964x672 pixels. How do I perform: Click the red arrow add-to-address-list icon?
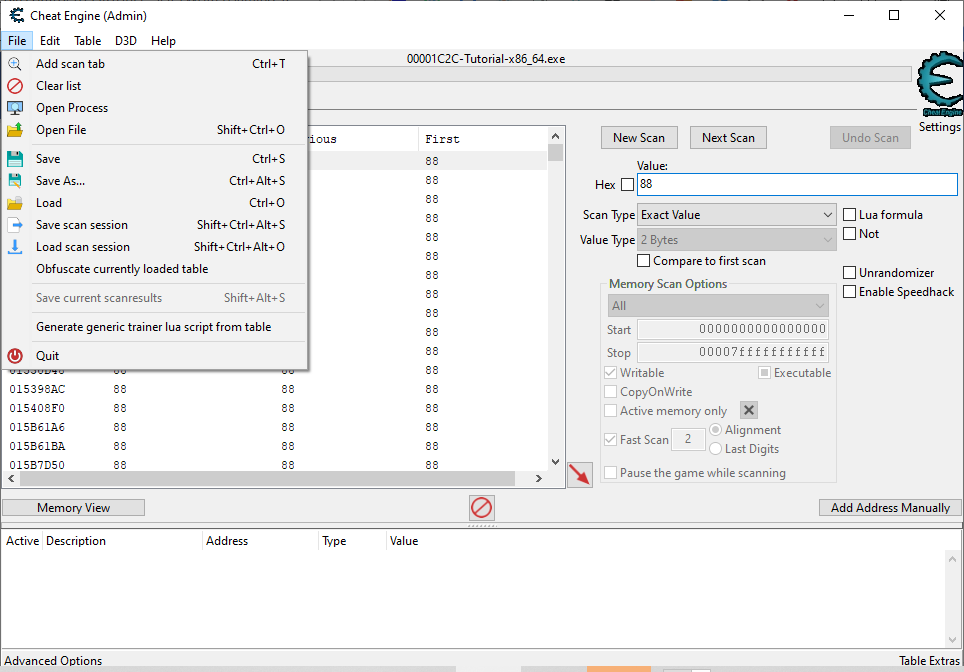coord(579,475)
